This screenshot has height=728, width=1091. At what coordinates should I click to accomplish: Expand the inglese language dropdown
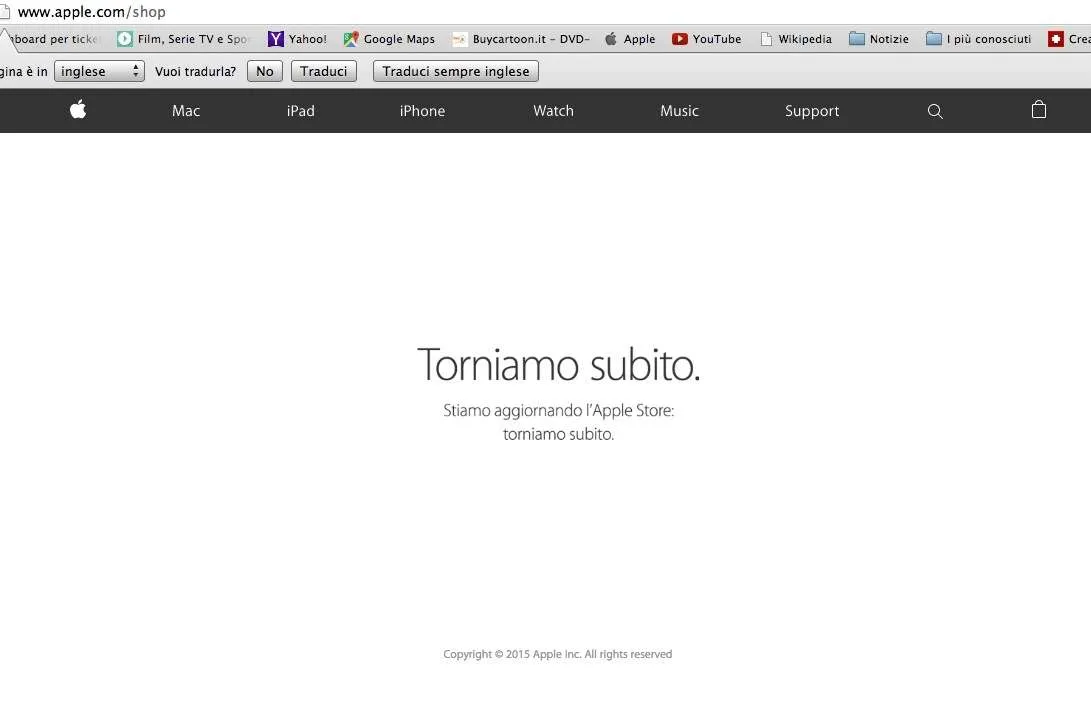[x=99, y=71]
